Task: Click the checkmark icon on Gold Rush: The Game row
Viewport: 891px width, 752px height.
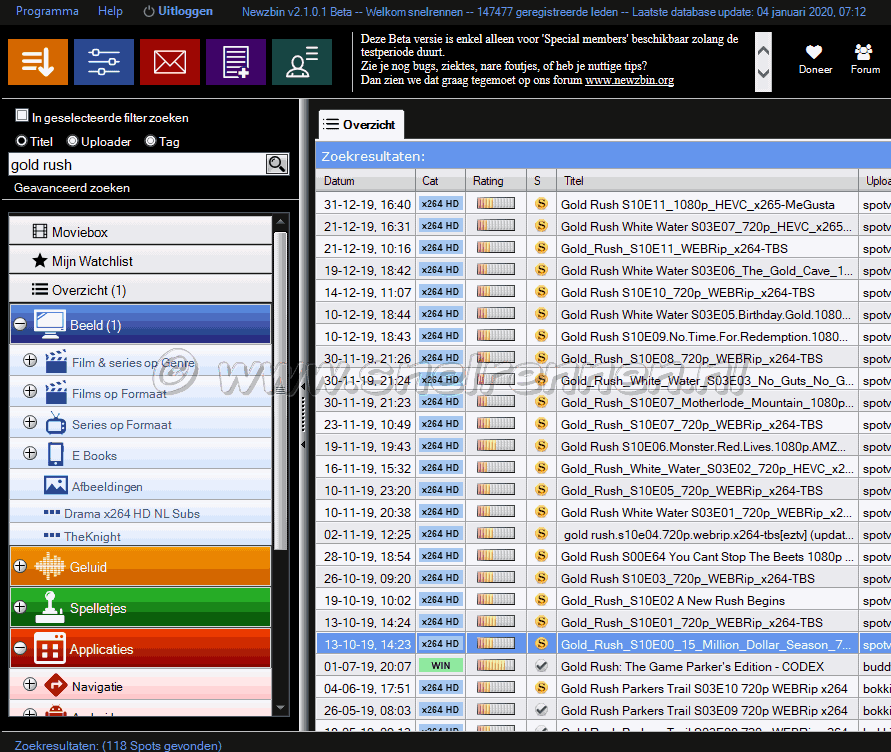Action: point(542,666)
